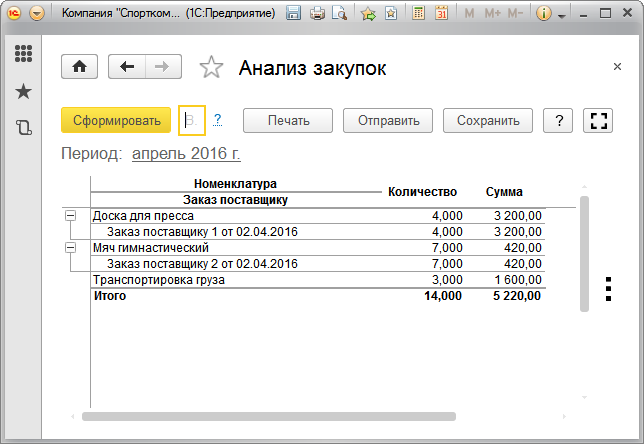Click the scroll up arrow of report
The width and height of the screenshot is (644, 444).
(x=584, y=186)
